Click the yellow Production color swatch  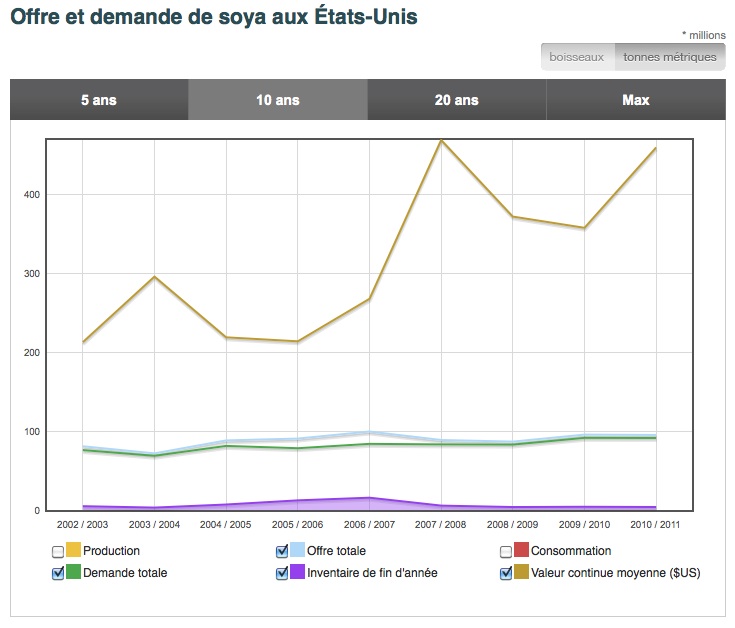tap(73, 551)
